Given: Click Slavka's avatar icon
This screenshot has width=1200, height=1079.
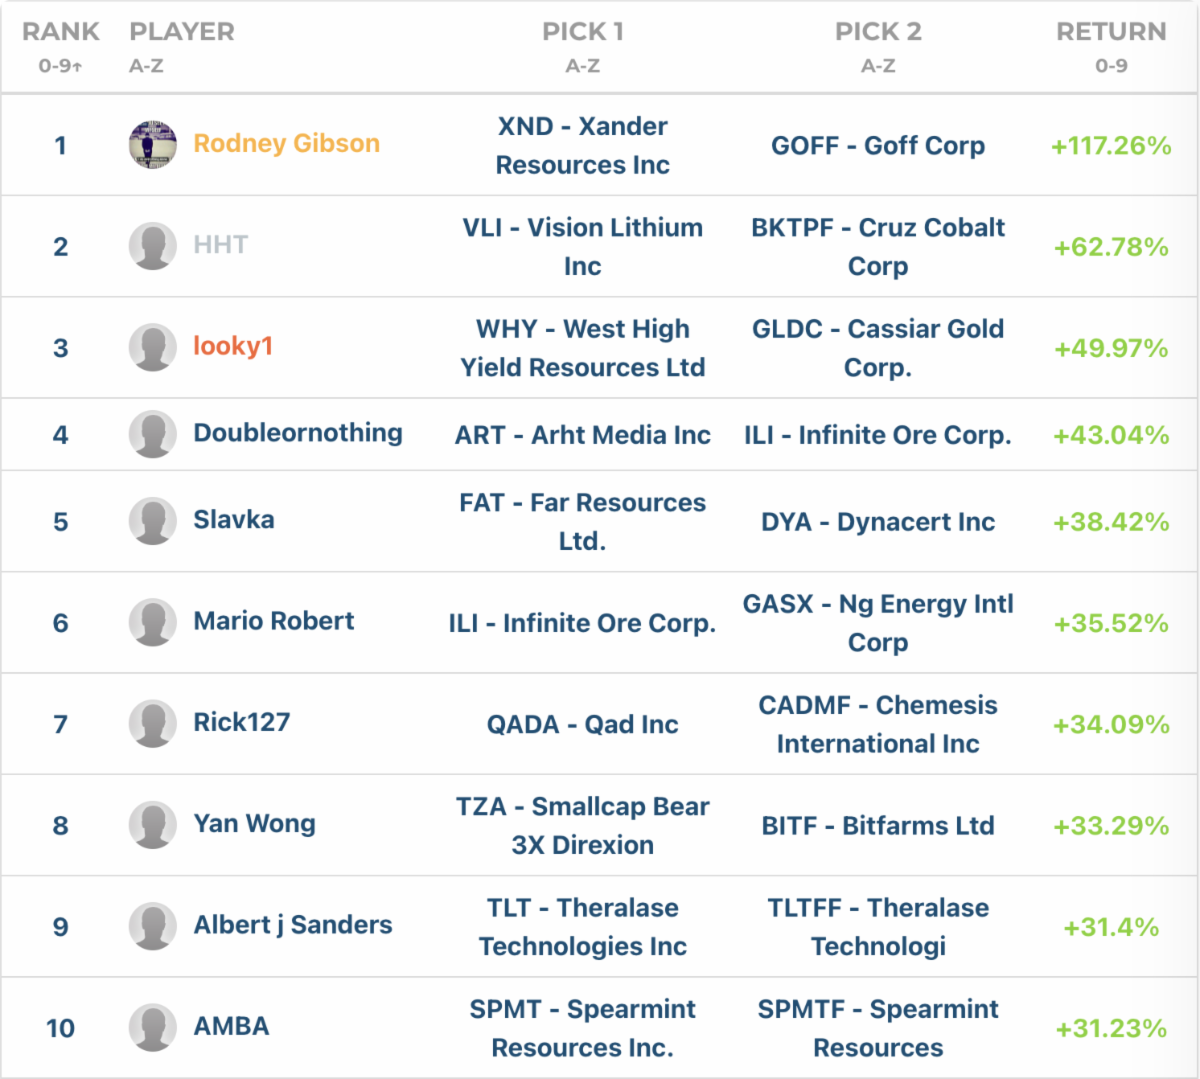Looking at the screenshot, I should (x=153, y=521).
